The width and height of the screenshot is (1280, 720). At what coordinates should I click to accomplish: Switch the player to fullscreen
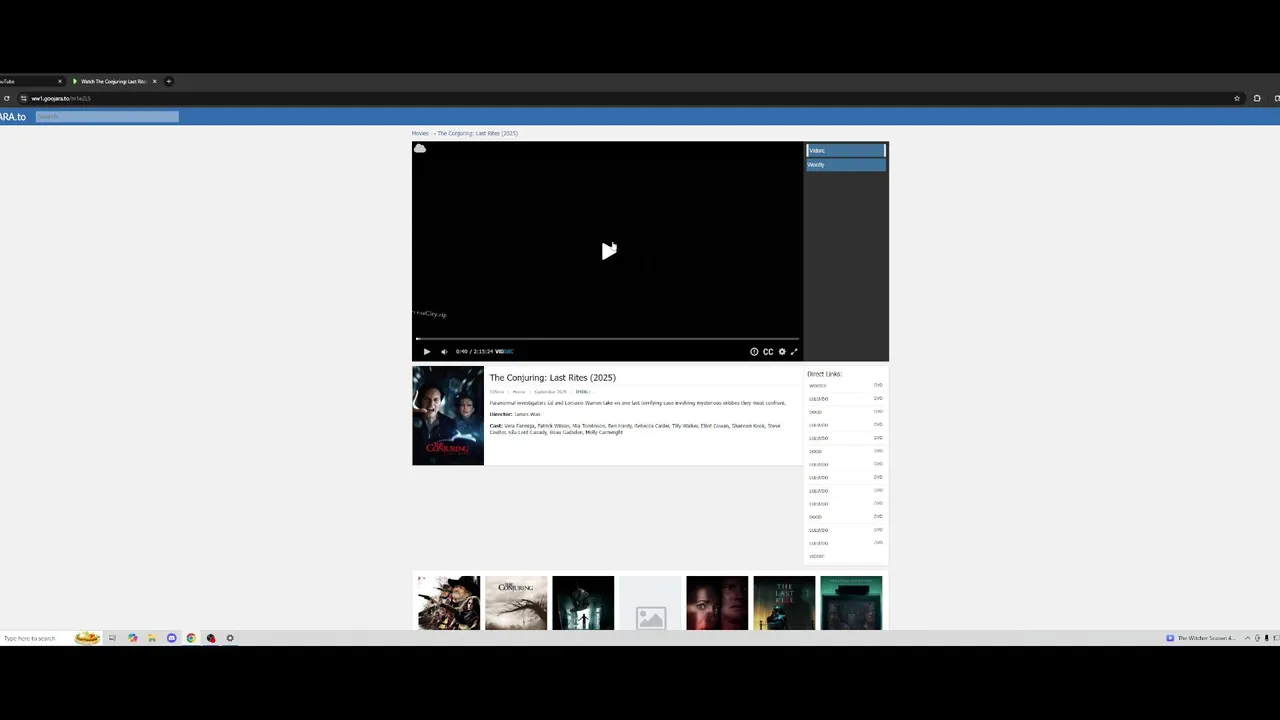[x=794, y=352]
